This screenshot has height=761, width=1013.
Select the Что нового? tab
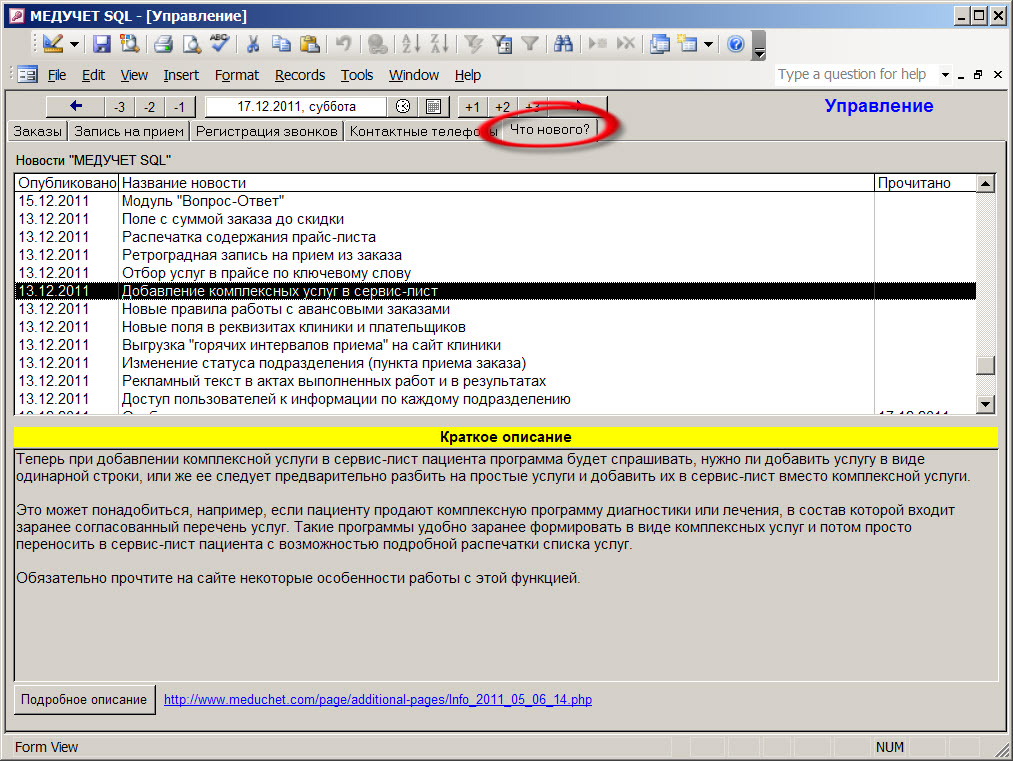click(x=550, y=129)
